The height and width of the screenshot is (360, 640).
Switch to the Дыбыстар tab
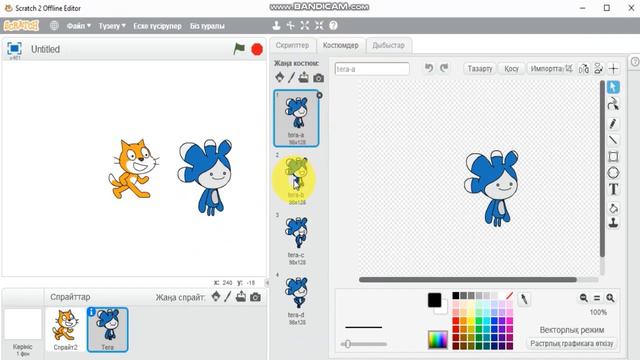388,45
